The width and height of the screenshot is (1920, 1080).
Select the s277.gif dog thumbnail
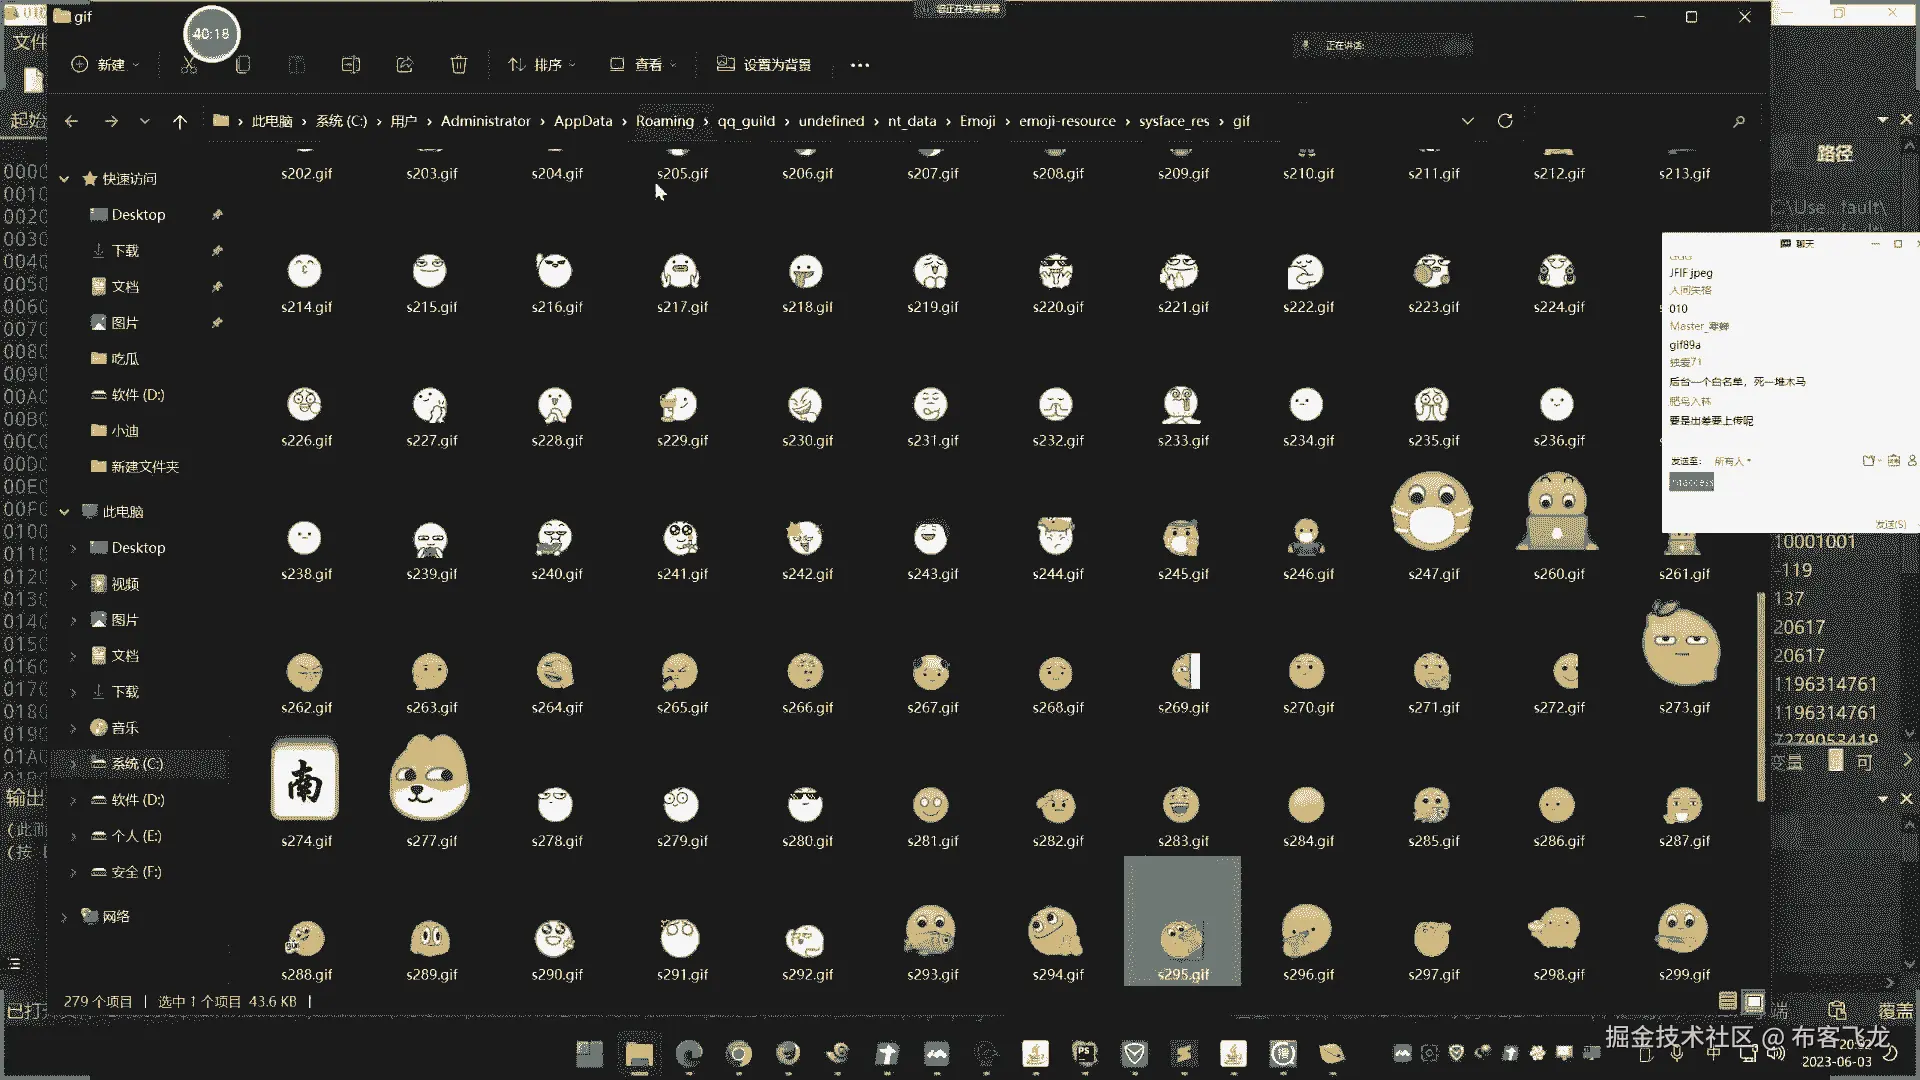(x=430, y=780)
